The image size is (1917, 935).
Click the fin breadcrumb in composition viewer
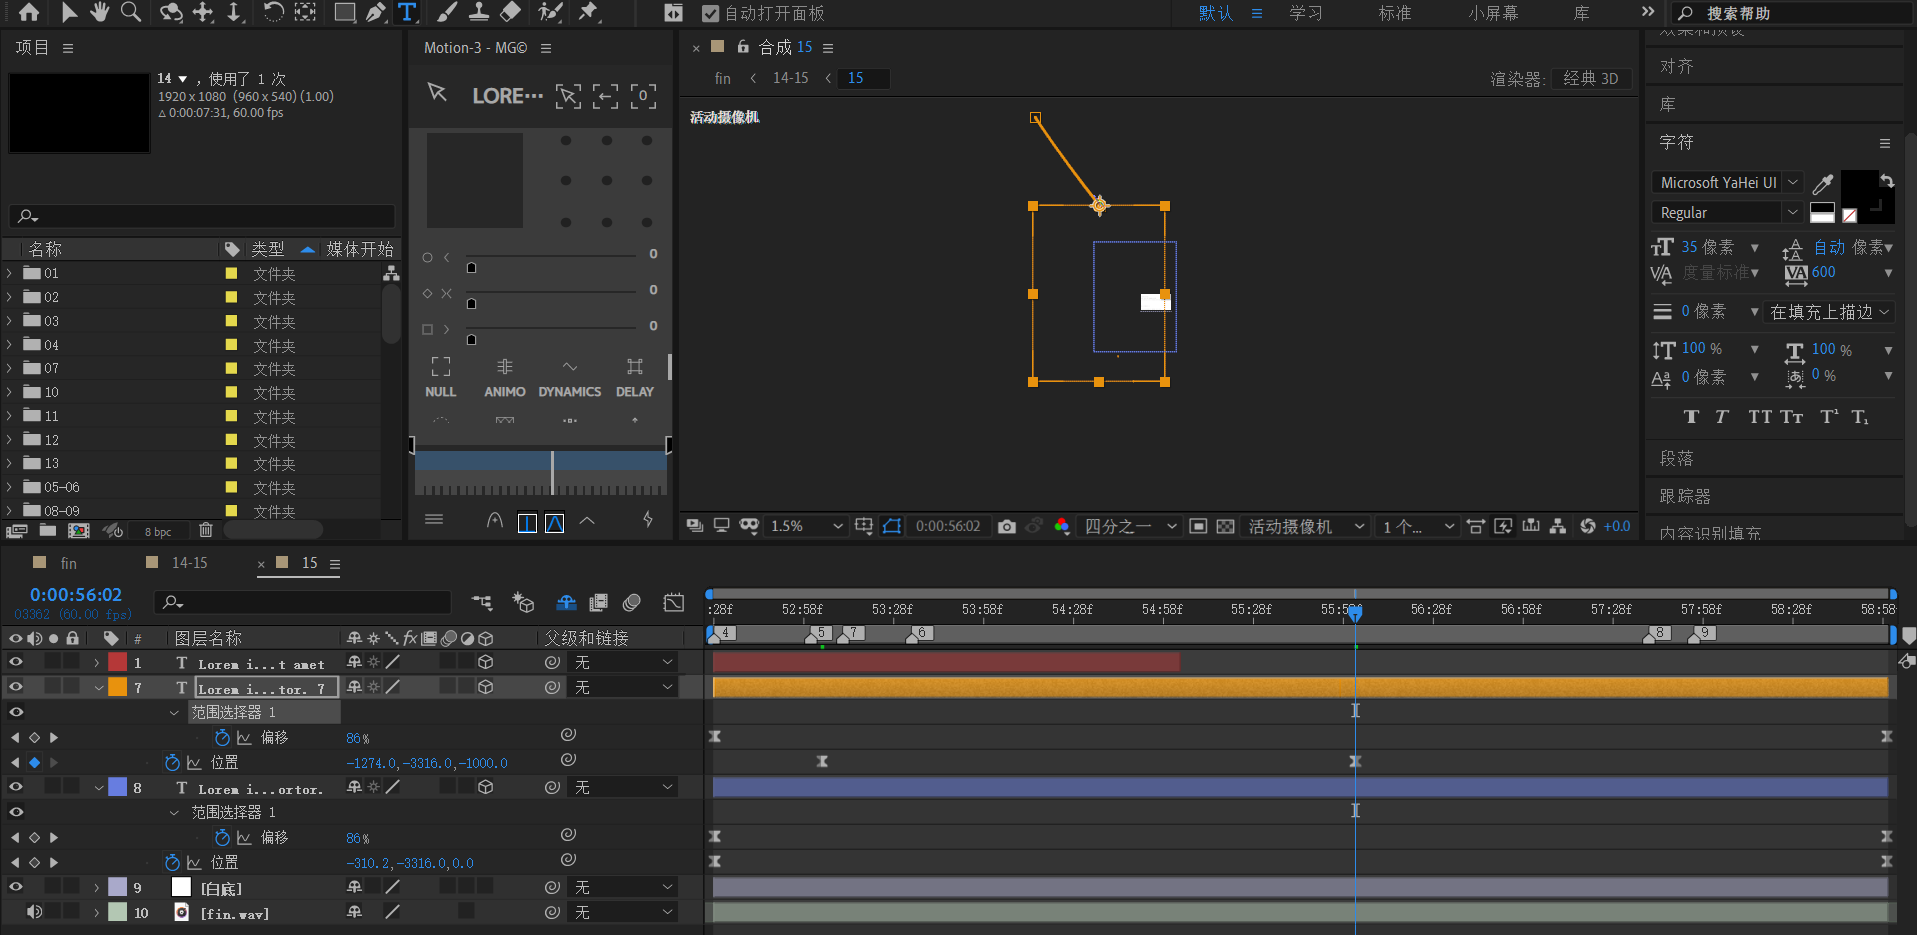coord(722,78)
